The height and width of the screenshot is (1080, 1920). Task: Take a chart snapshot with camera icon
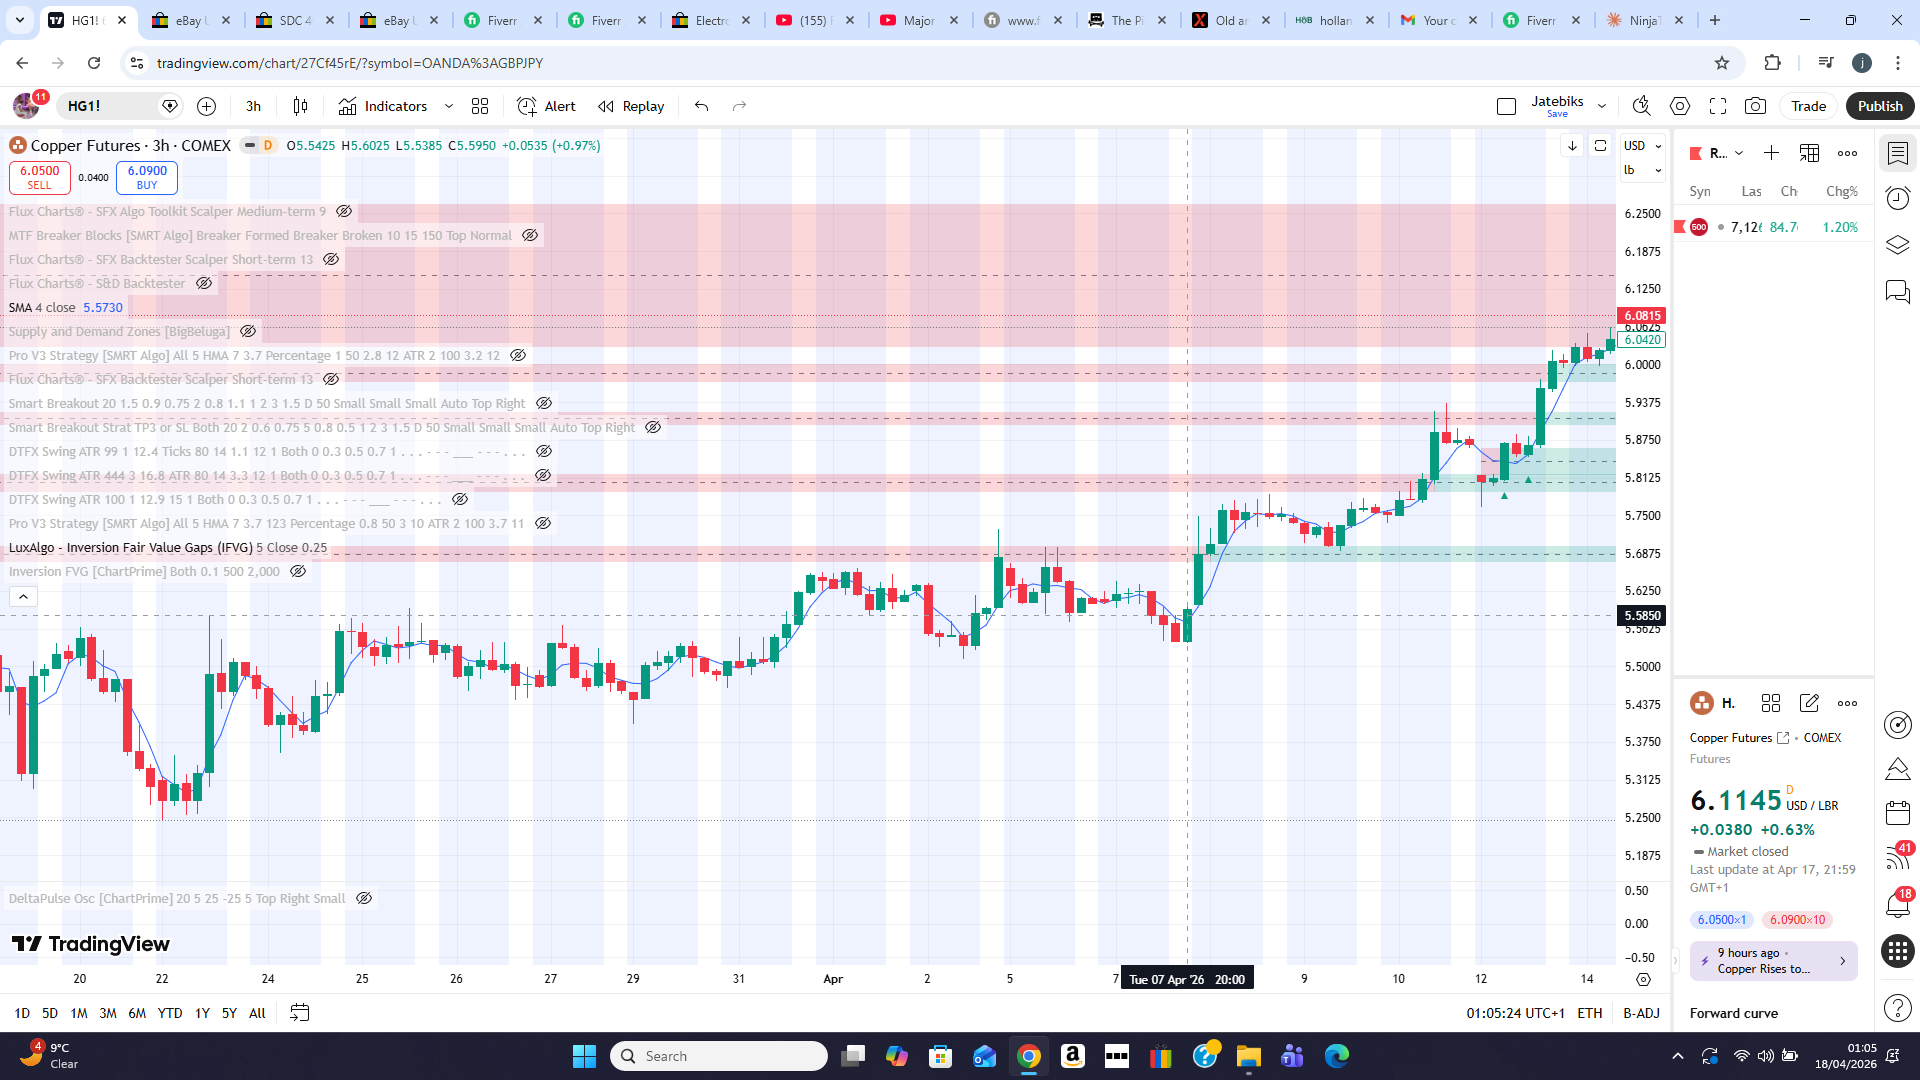tap(1755, 106)
